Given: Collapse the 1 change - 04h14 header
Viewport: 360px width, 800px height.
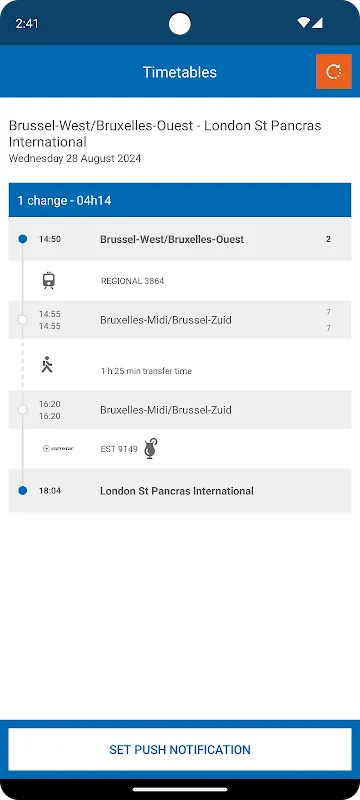Looking at the screenshot, I should (180, 200).
